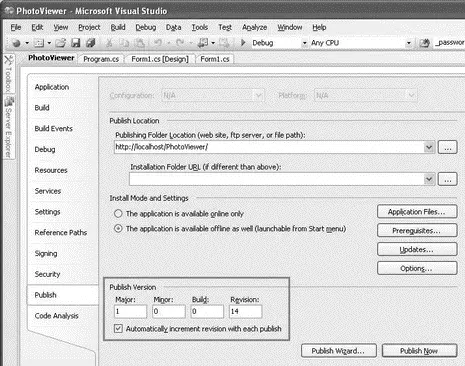Open the Toolbox side panel
Viewport: 465px width, 366px height.
(8, 73)
